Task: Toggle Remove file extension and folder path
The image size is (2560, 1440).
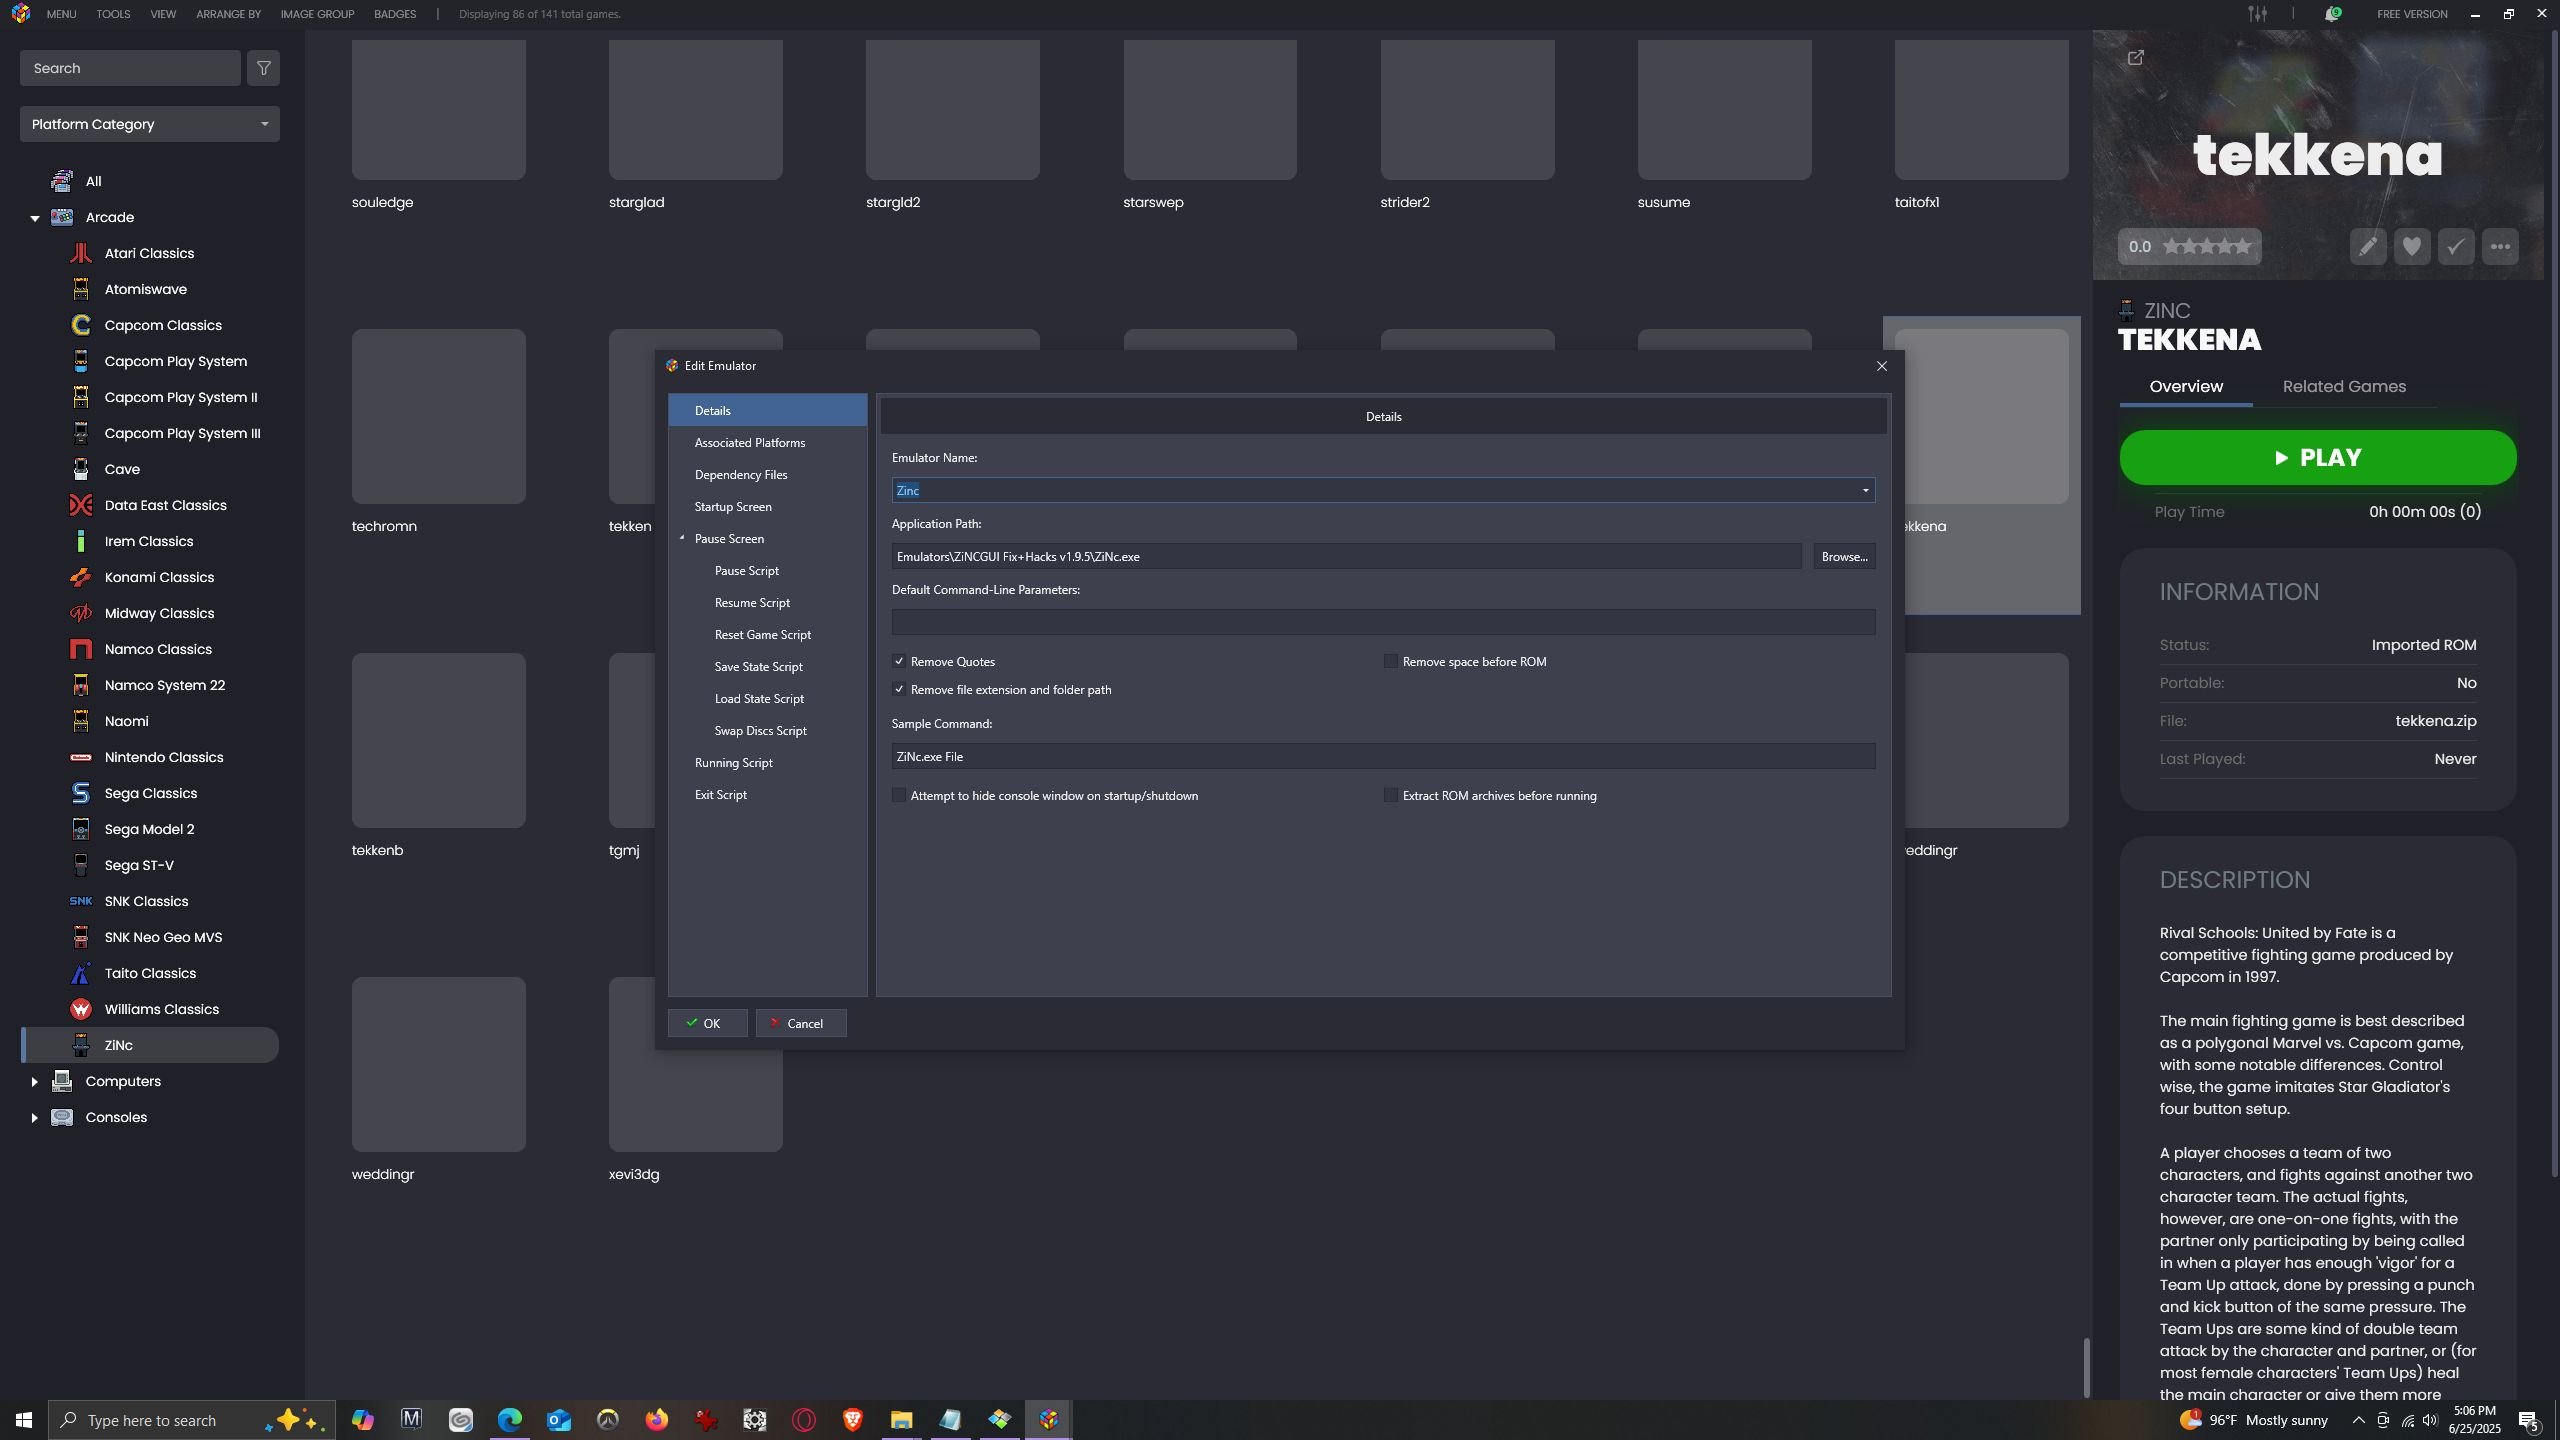Action: (899, 689)
